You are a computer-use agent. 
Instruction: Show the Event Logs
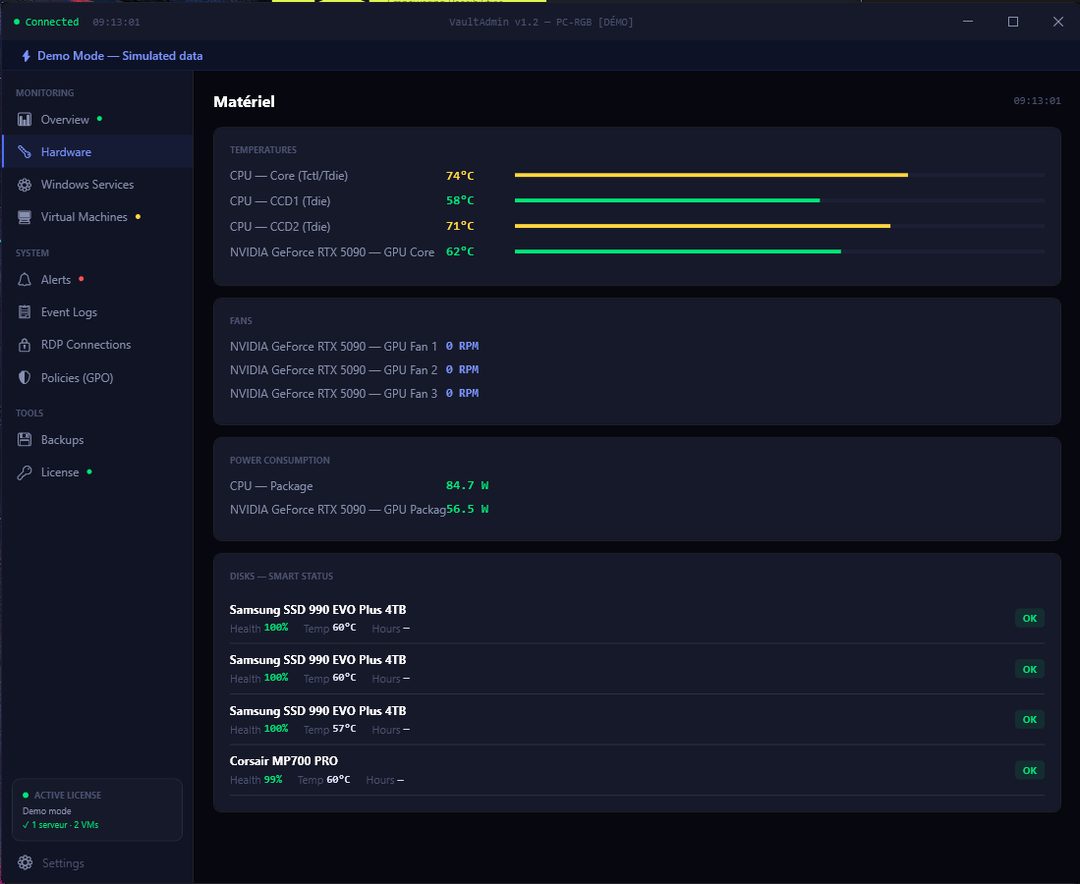click(x=98, y=312)
